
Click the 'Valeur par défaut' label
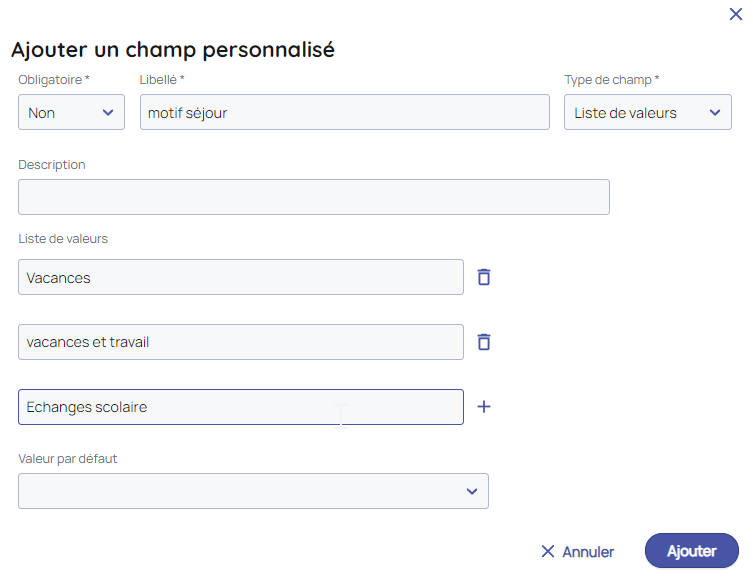[x=74, y=458]
